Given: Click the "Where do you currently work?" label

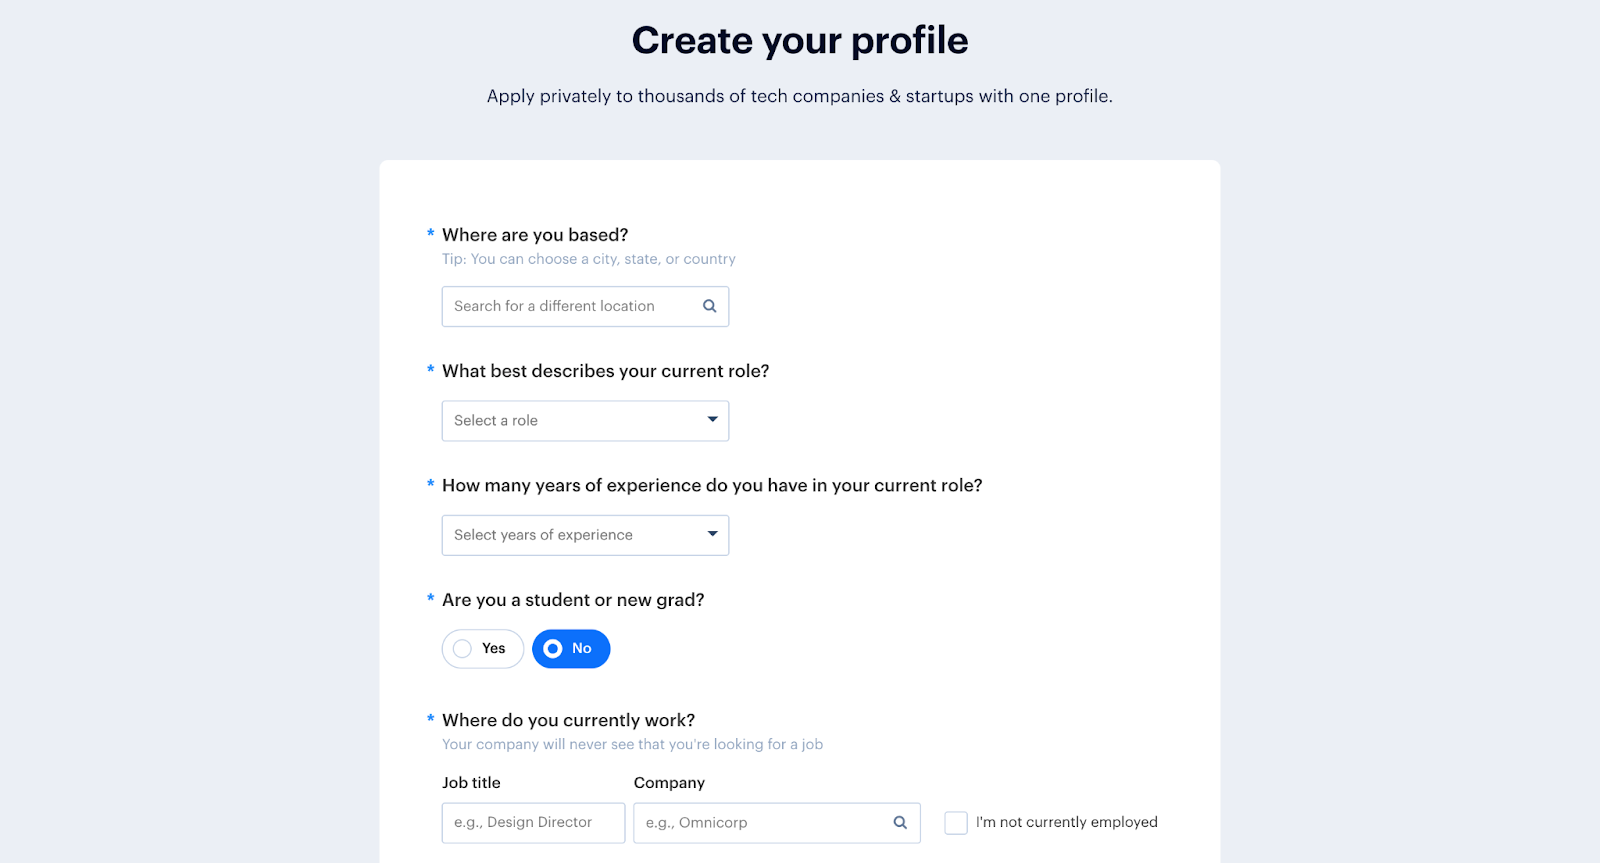Looking at the screenshot, I should coord(568,720).
